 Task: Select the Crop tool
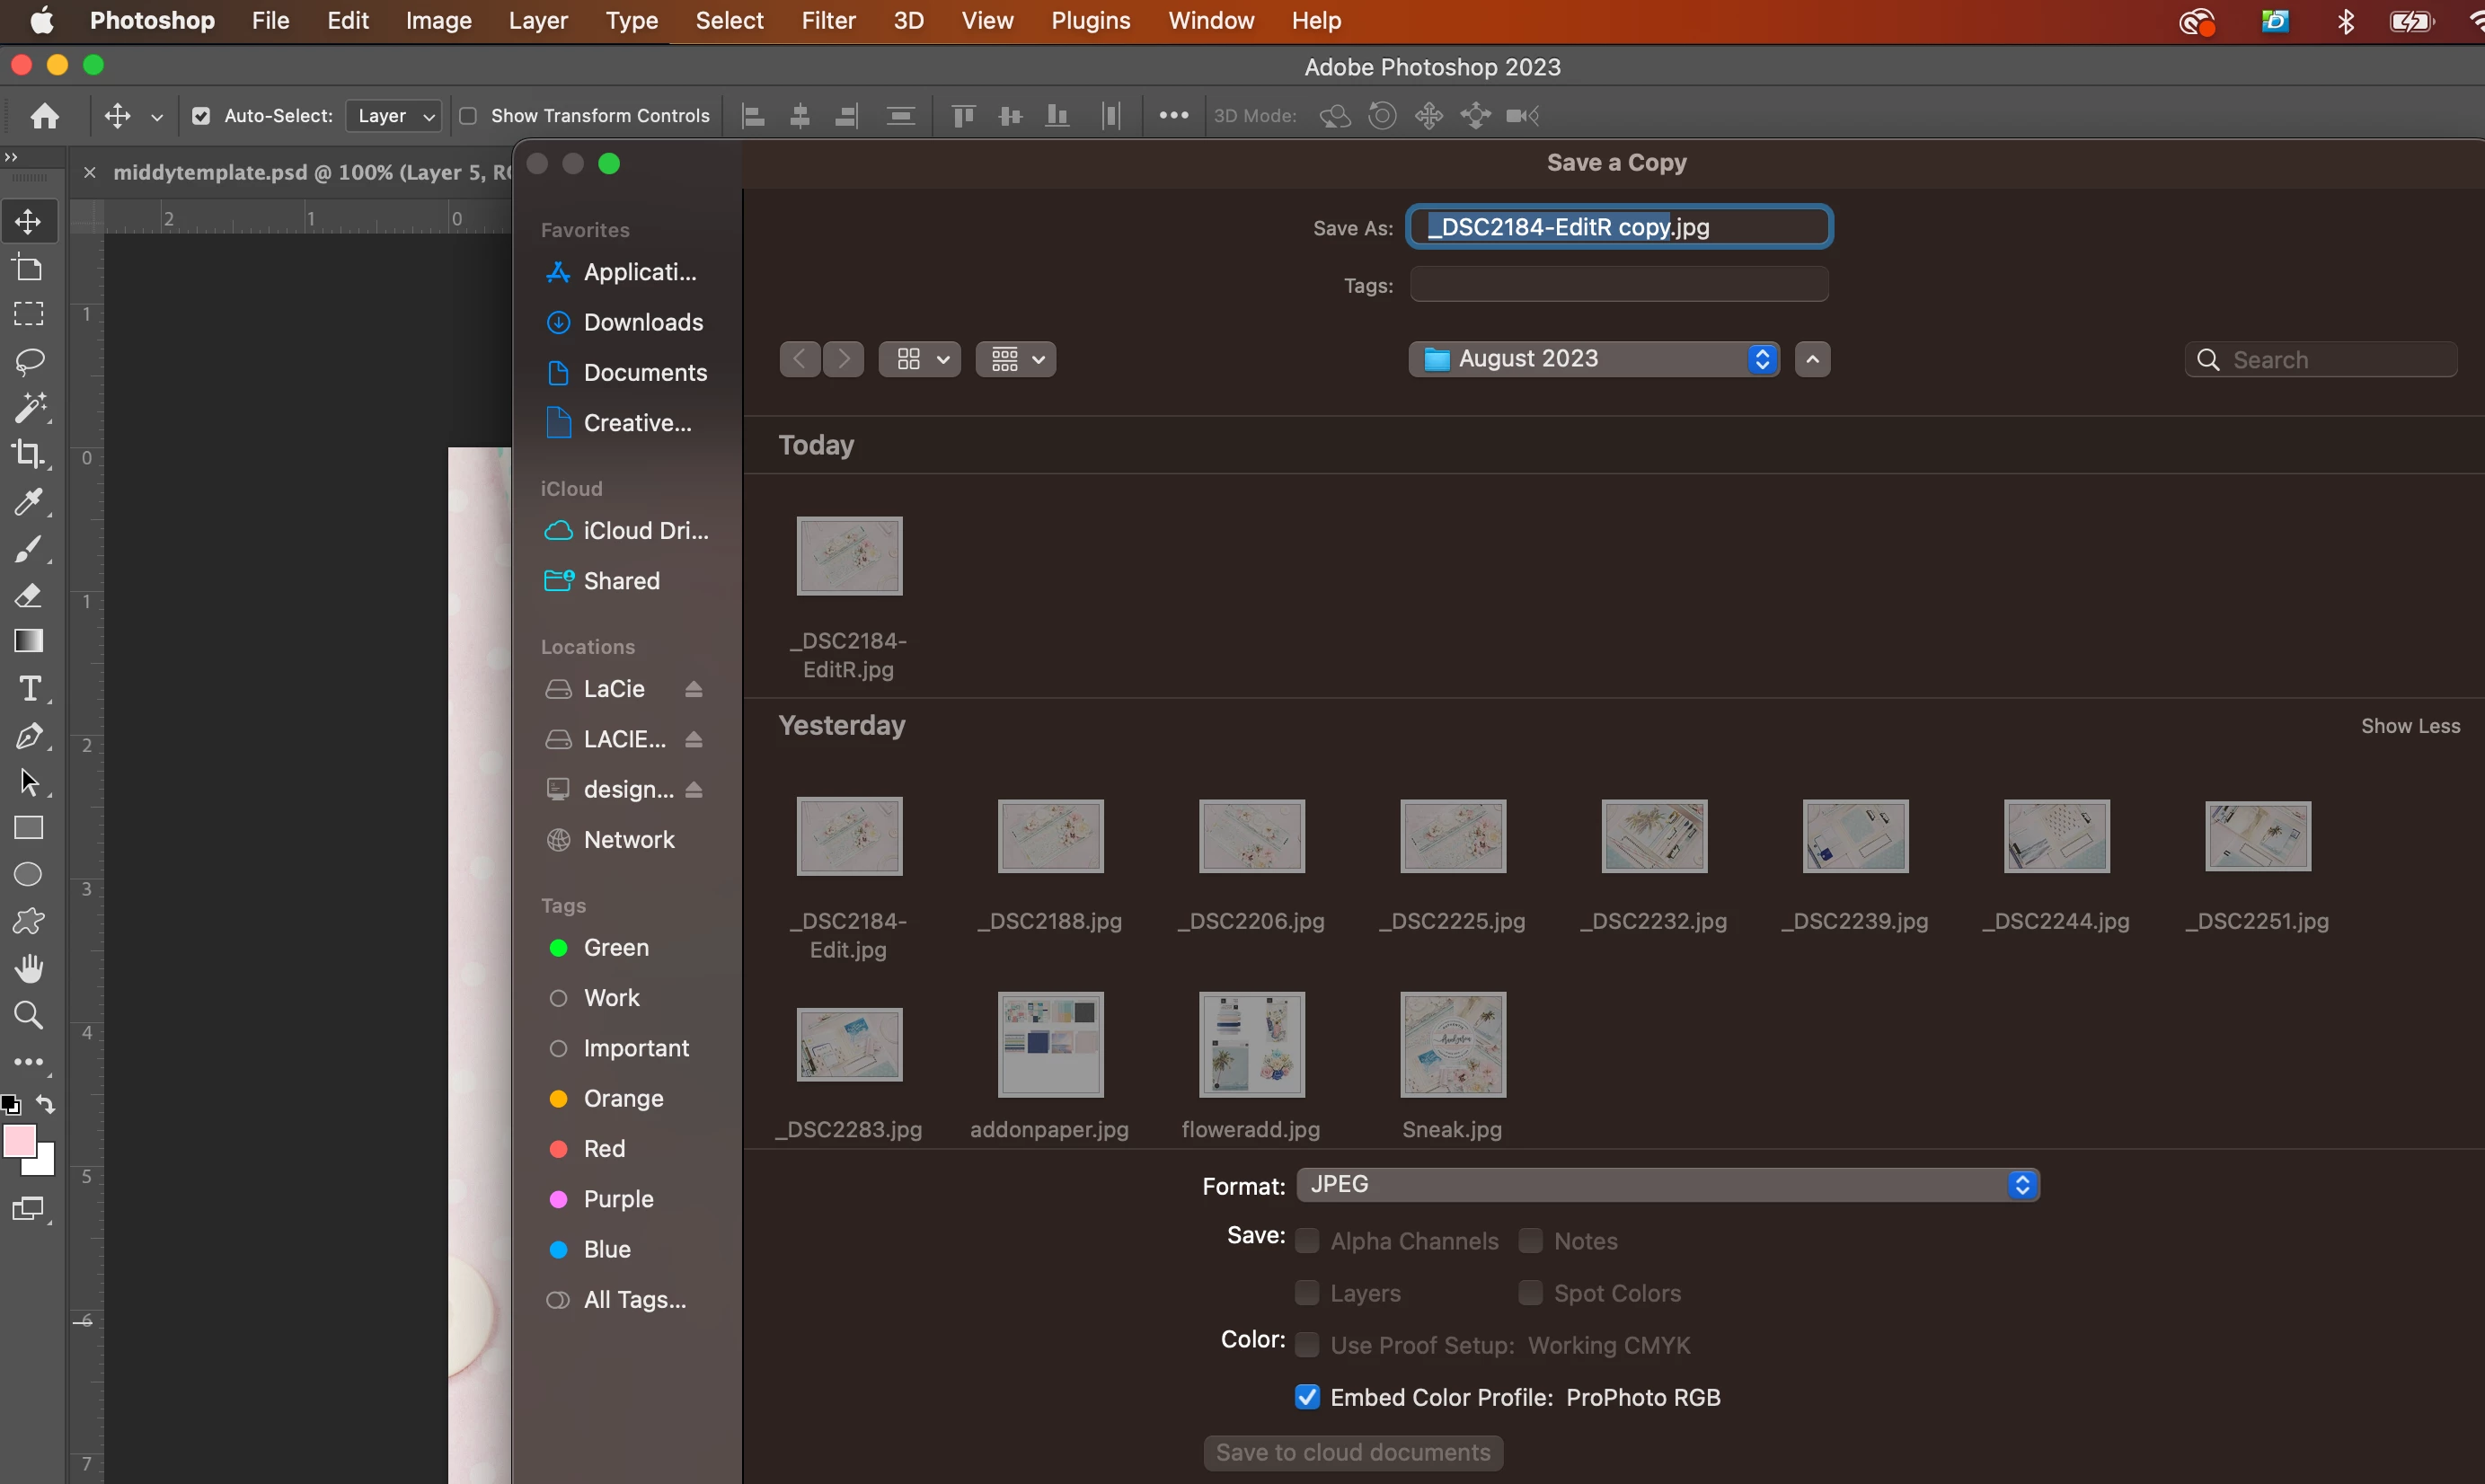tap(28, 454)
